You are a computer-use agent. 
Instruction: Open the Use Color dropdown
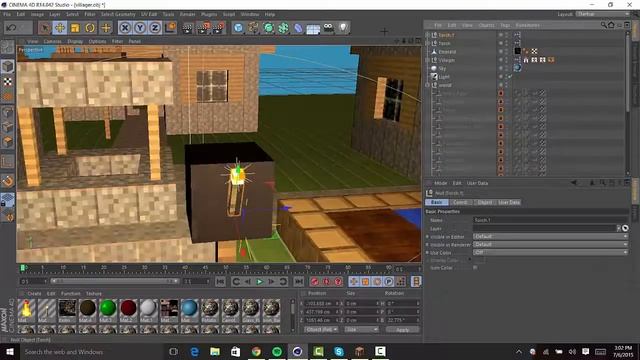[x=550, y=252]
